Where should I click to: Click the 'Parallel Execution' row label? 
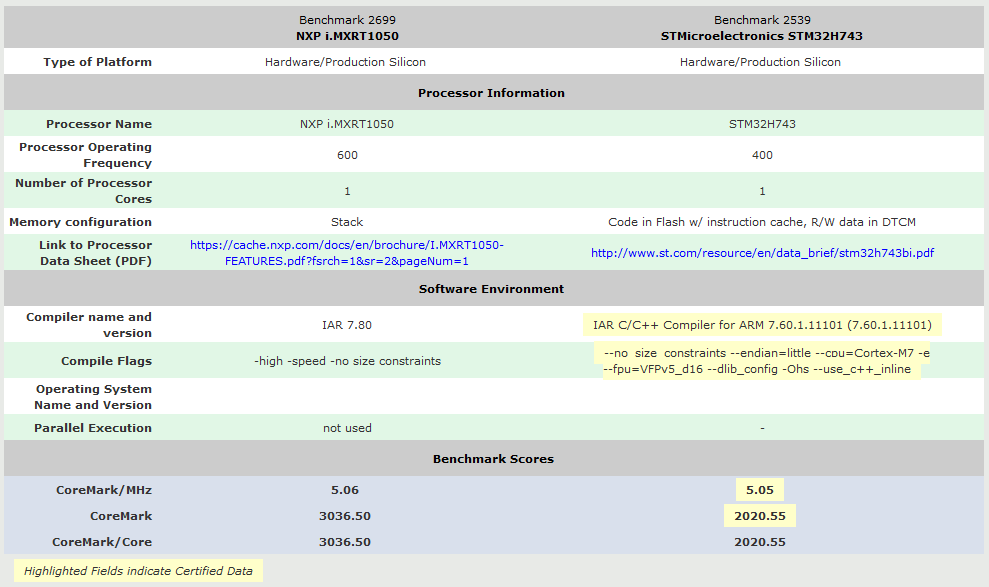[x=93, y=428]
